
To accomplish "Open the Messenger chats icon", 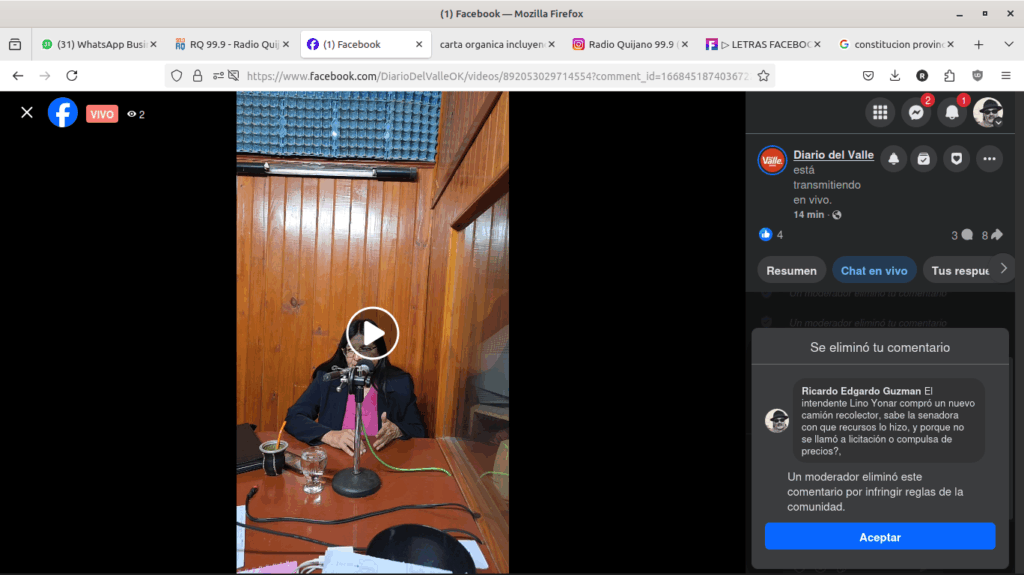I will click(916, 113).
